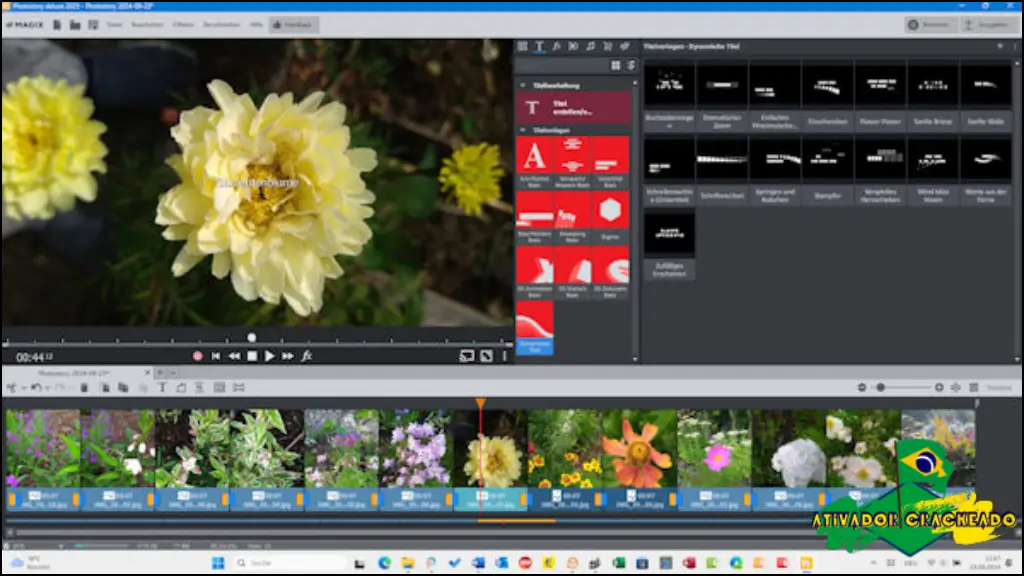Expand the Titelvorlagen panel header dropdown
The height and width of the screenshot is (576, 1024).
click(x=1000, y=46)
